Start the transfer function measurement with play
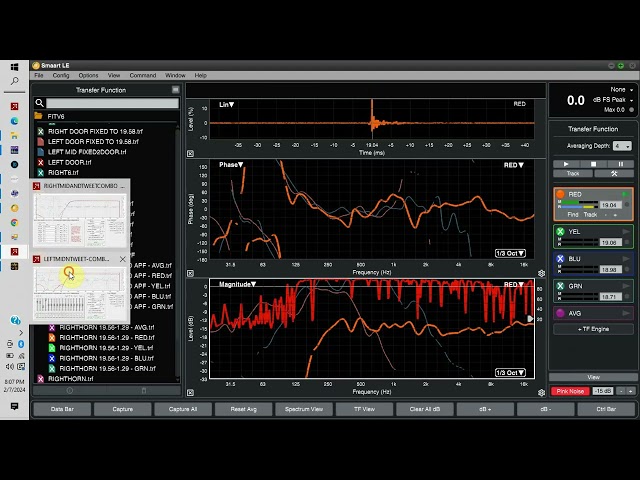640x480 pixels. tap(566, 164)
